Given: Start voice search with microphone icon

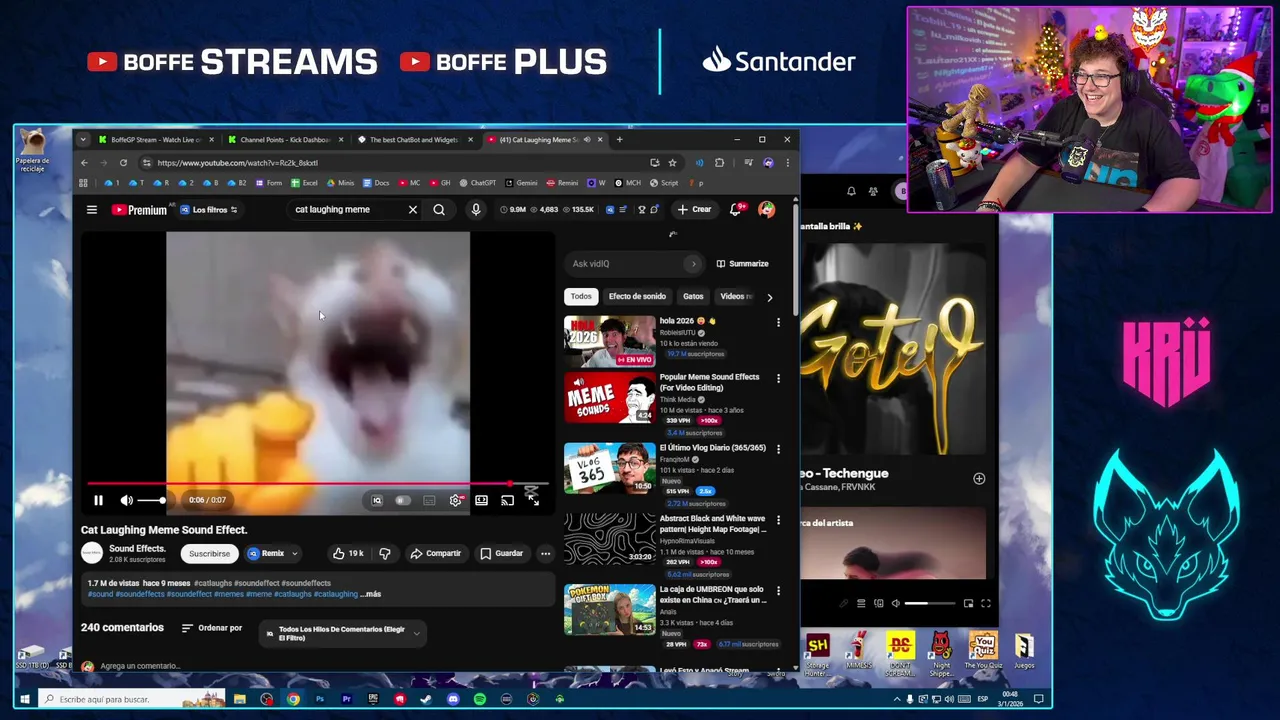Looking at the screenshot, I should click(476, 210).
